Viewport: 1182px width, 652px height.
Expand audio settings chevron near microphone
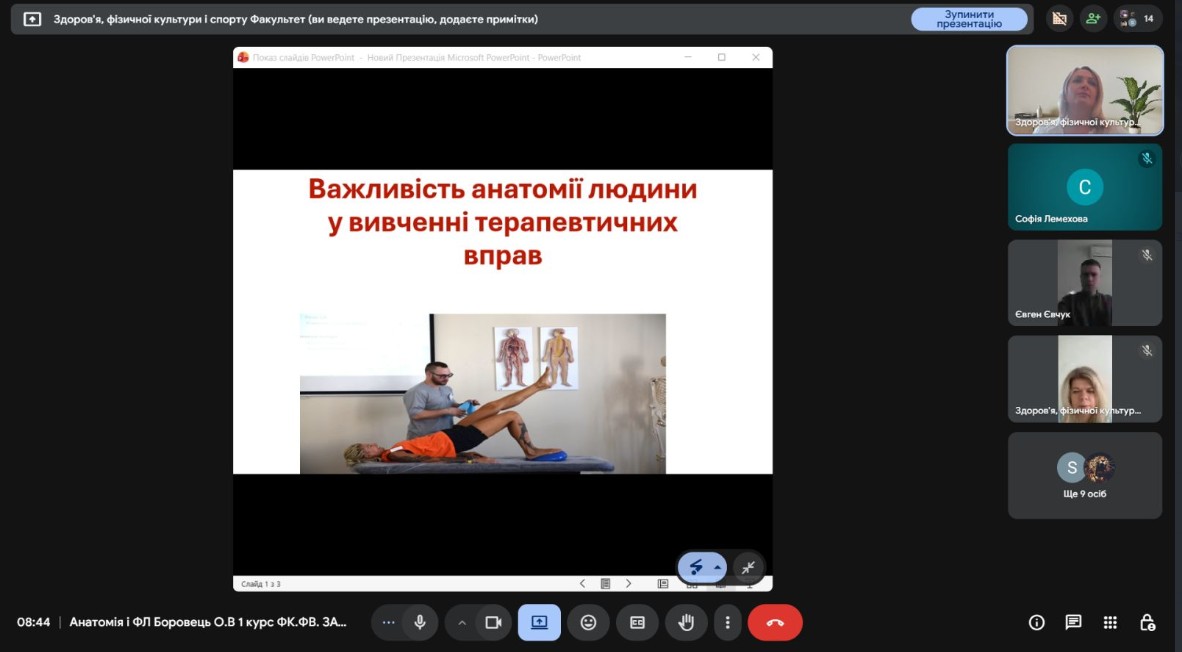click(462, 622)
